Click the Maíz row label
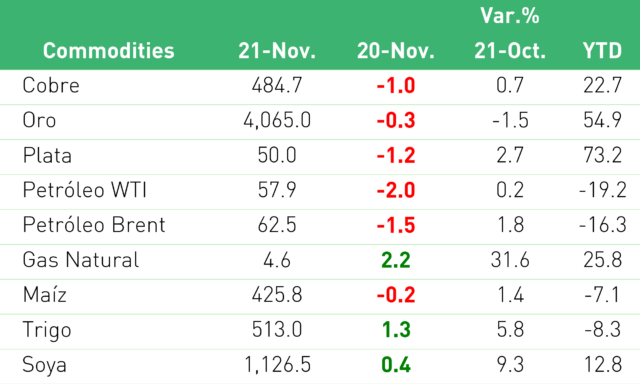This screenshot has height=384, width=640. (44, 295)
